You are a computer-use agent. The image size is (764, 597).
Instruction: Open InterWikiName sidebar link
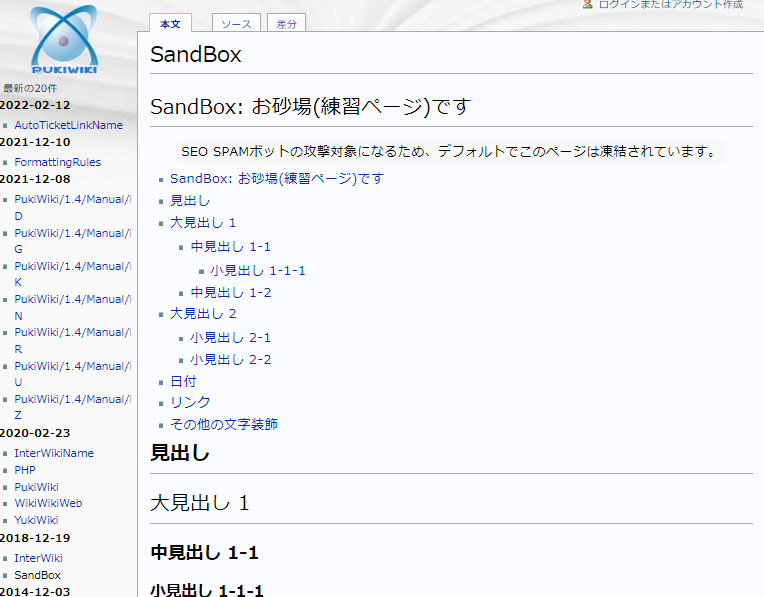tap(54, 453)
